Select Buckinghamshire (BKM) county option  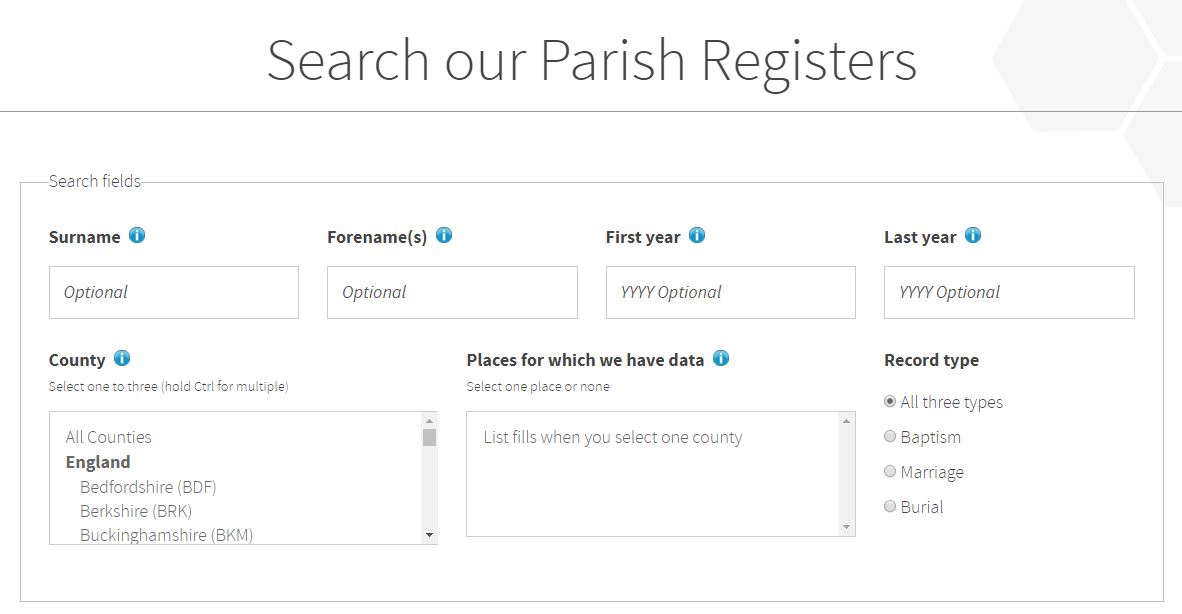[x=166, y=535]
